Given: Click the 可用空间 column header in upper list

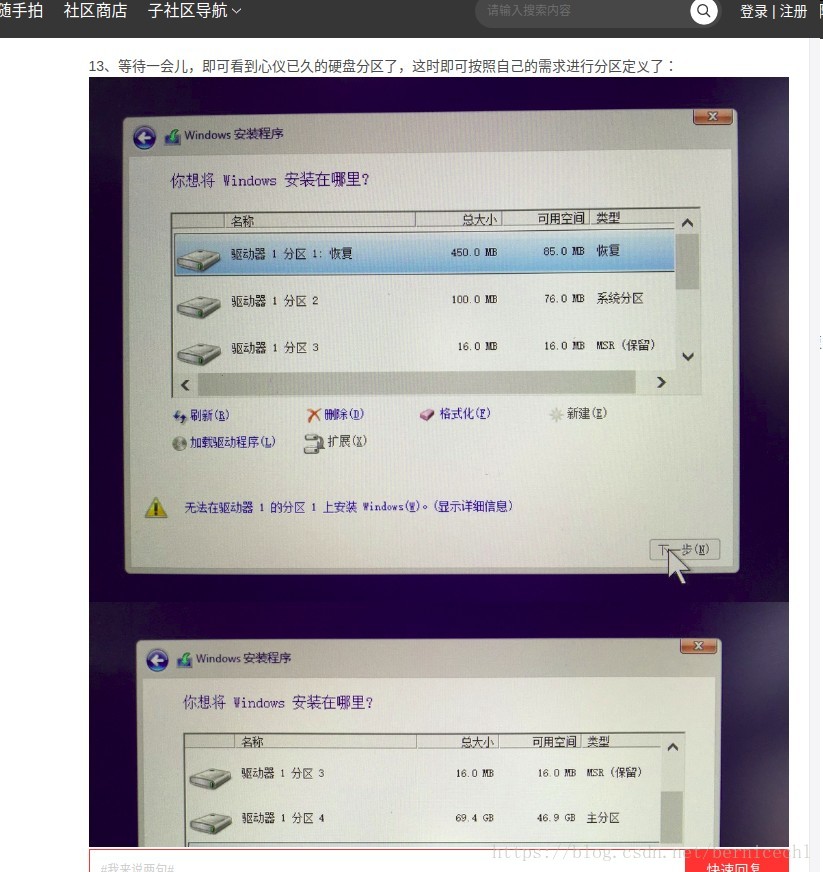Looking at the screenshot, I should point(546,219).
